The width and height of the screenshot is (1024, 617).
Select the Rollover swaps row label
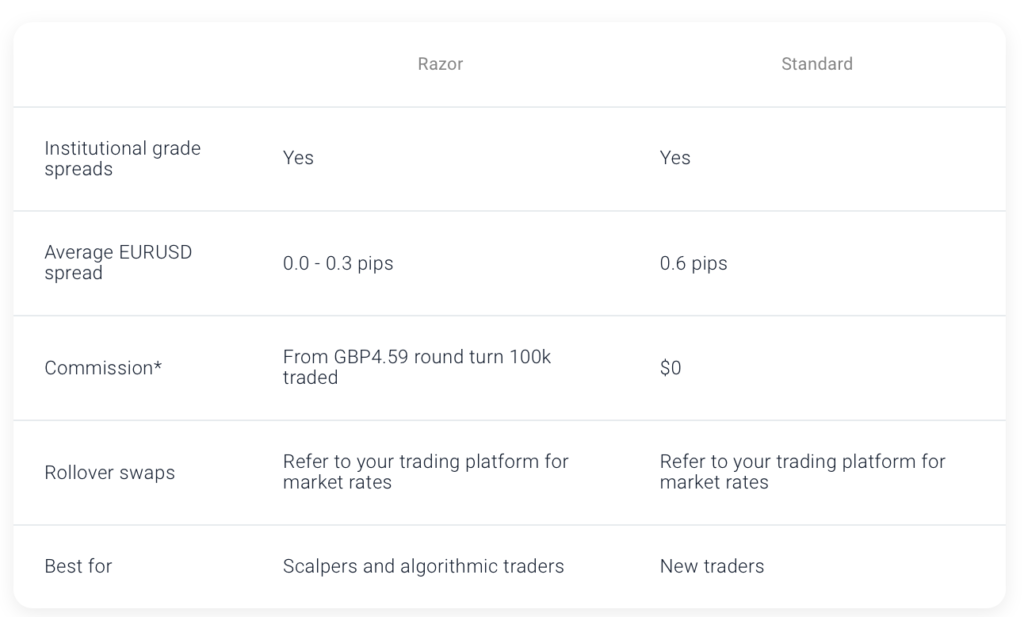point(110,473)
